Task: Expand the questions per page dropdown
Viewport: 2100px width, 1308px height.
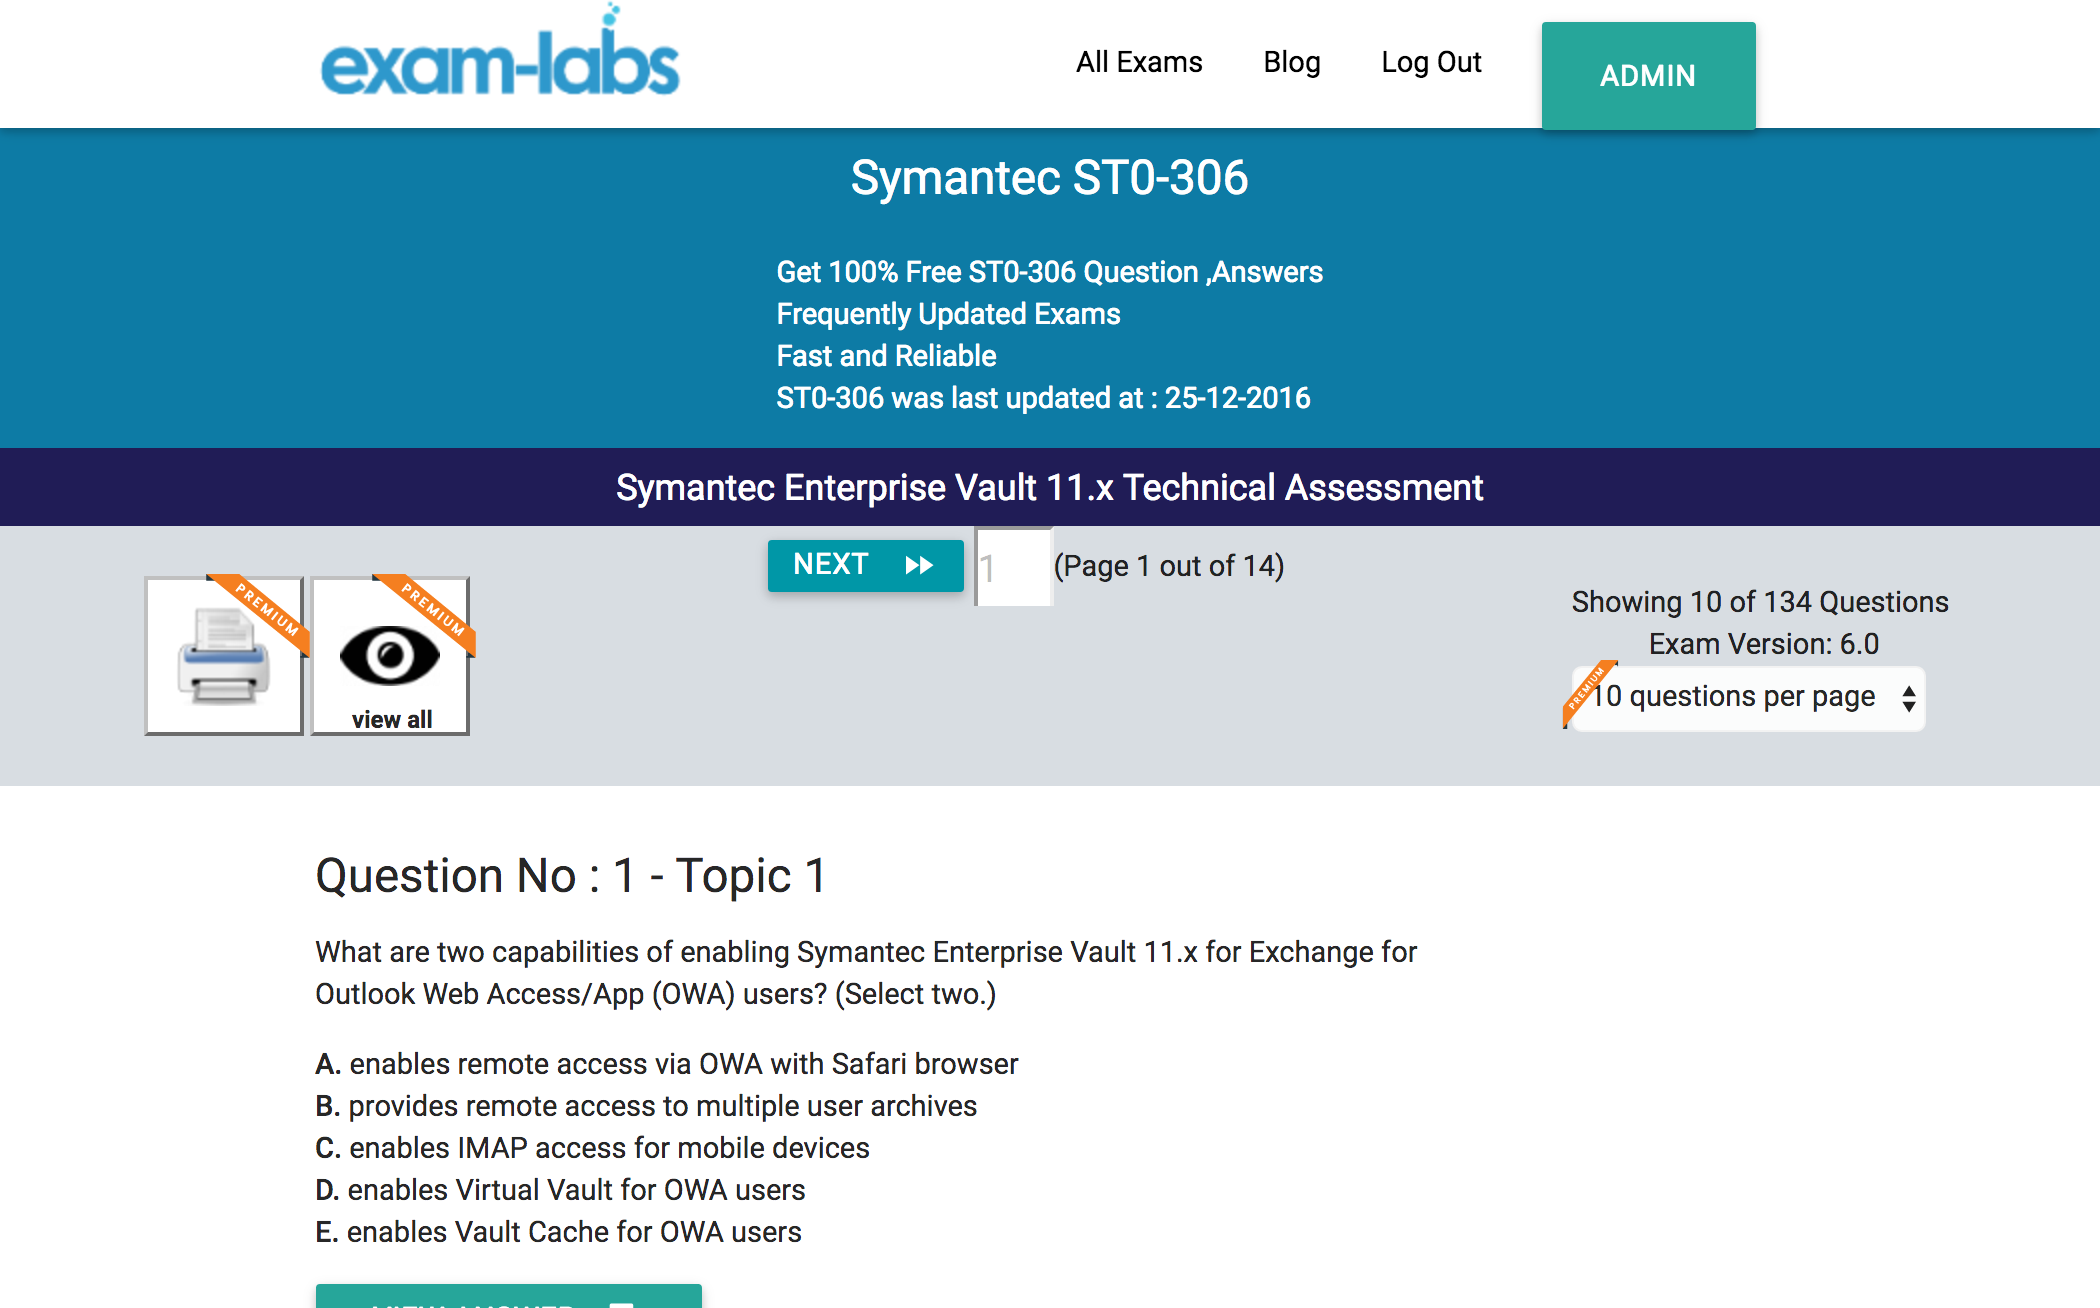Action: [x=1747, y=698]
